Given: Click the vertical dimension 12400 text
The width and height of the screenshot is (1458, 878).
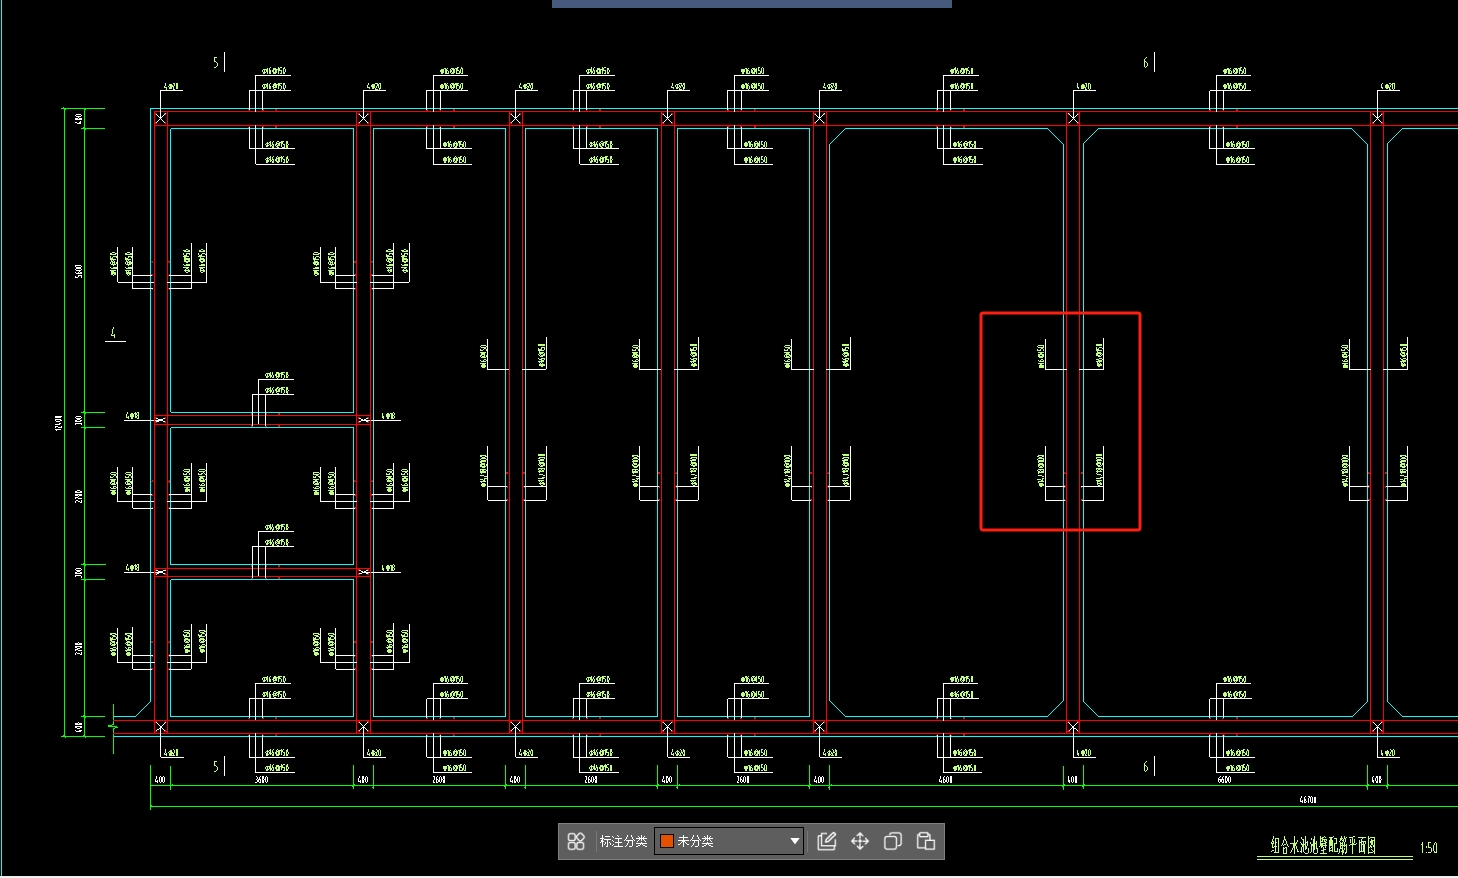Looking at the screenshot, I should coord(59,423).
